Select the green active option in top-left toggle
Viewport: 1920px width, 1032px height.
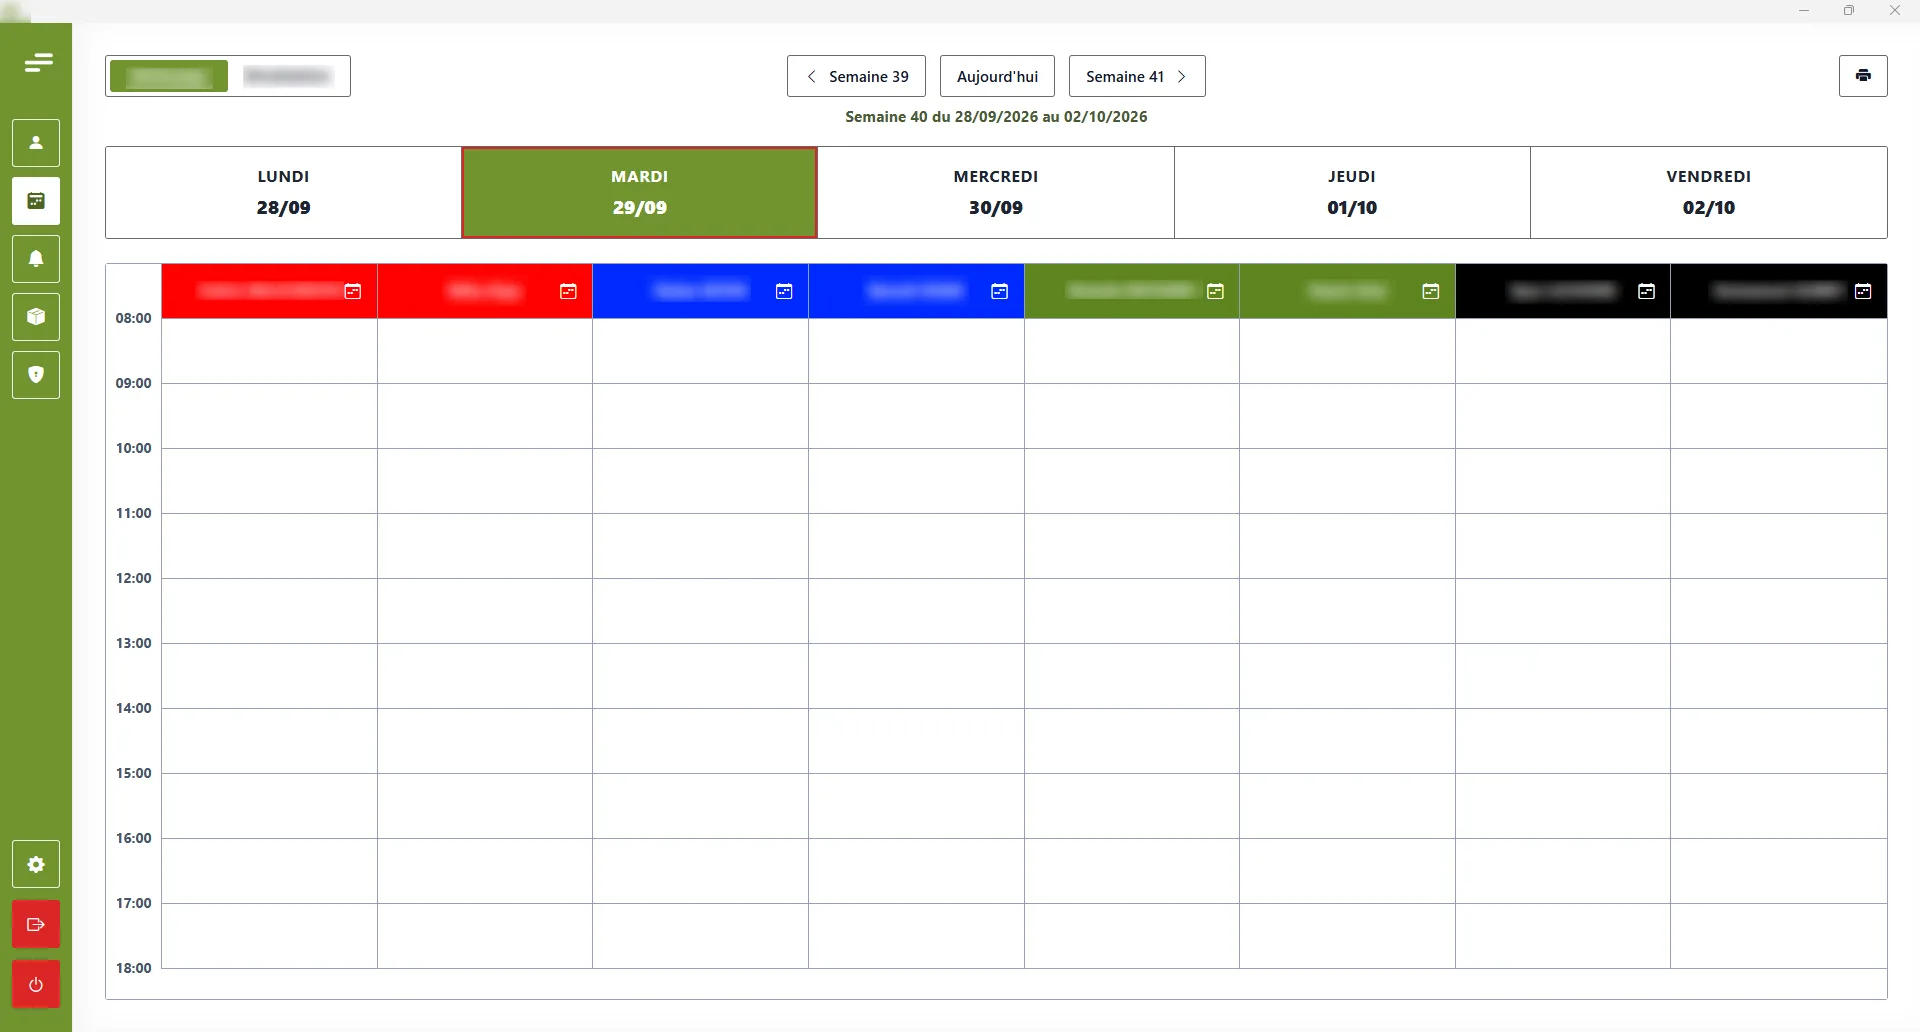coord(169,76)
